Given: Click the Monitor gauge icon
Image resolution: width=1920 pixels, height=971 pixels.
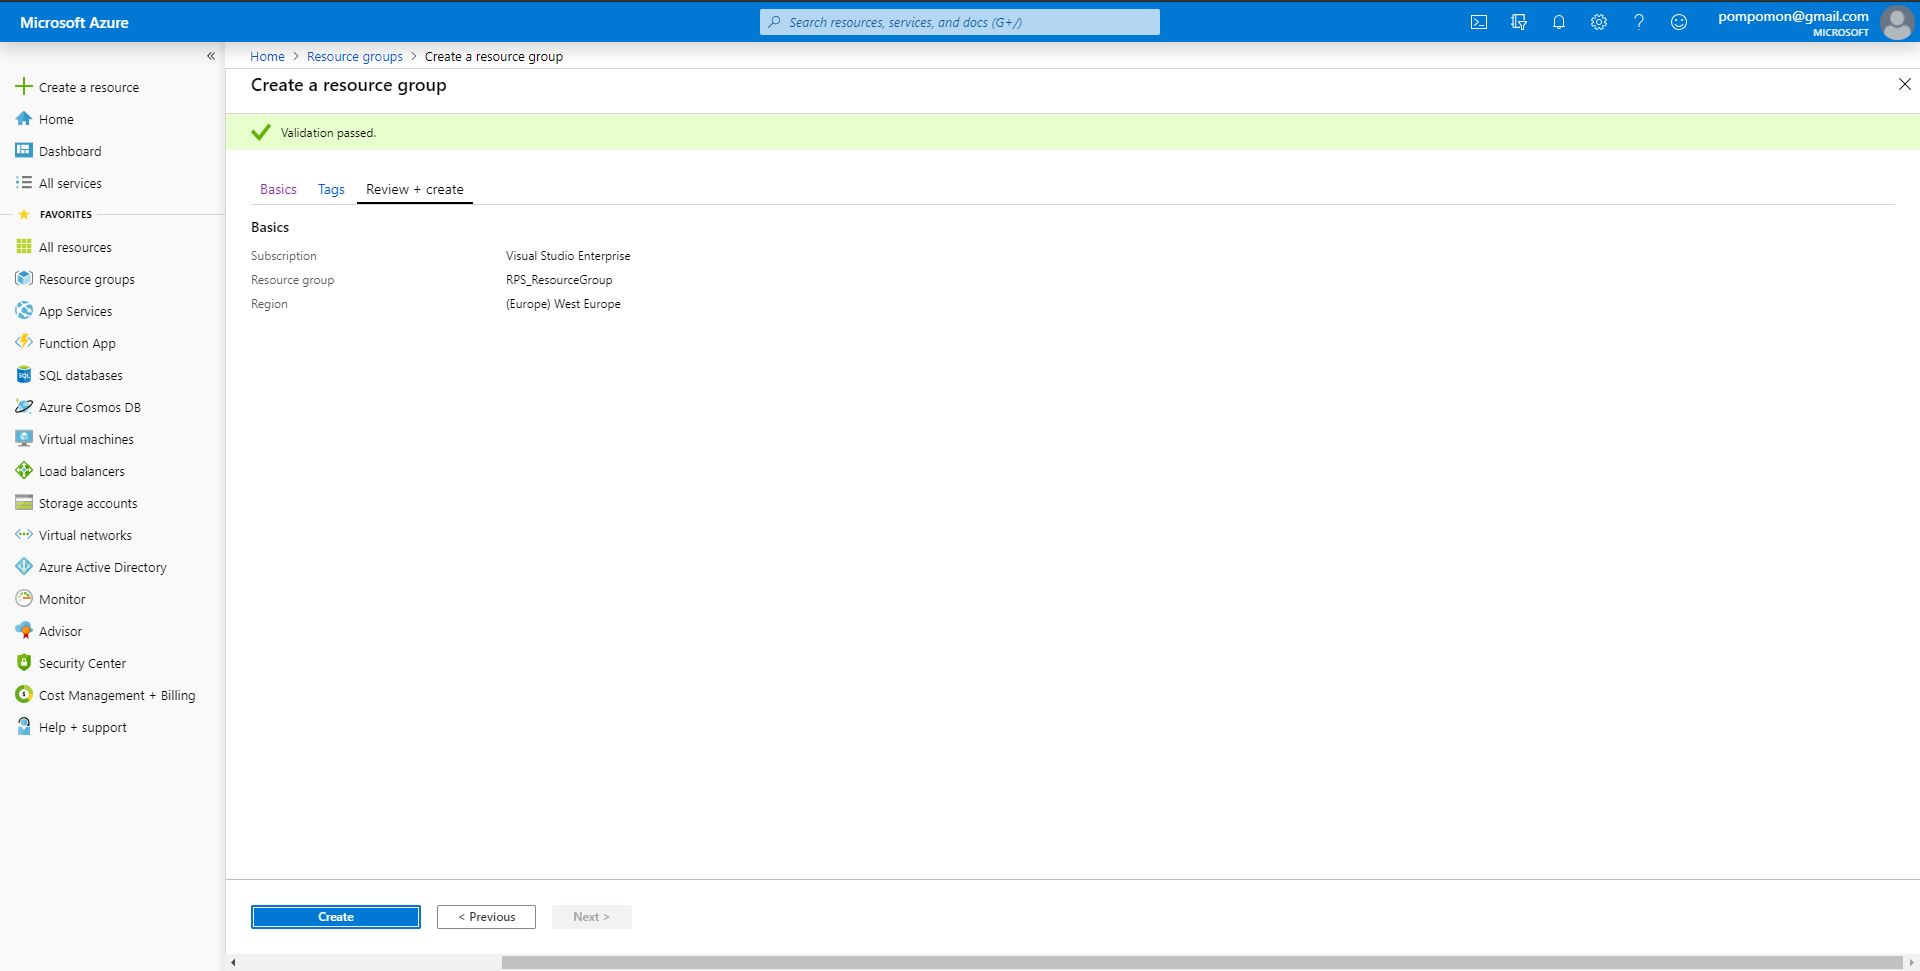Looking at the screenshot, I should click(24, 599).
